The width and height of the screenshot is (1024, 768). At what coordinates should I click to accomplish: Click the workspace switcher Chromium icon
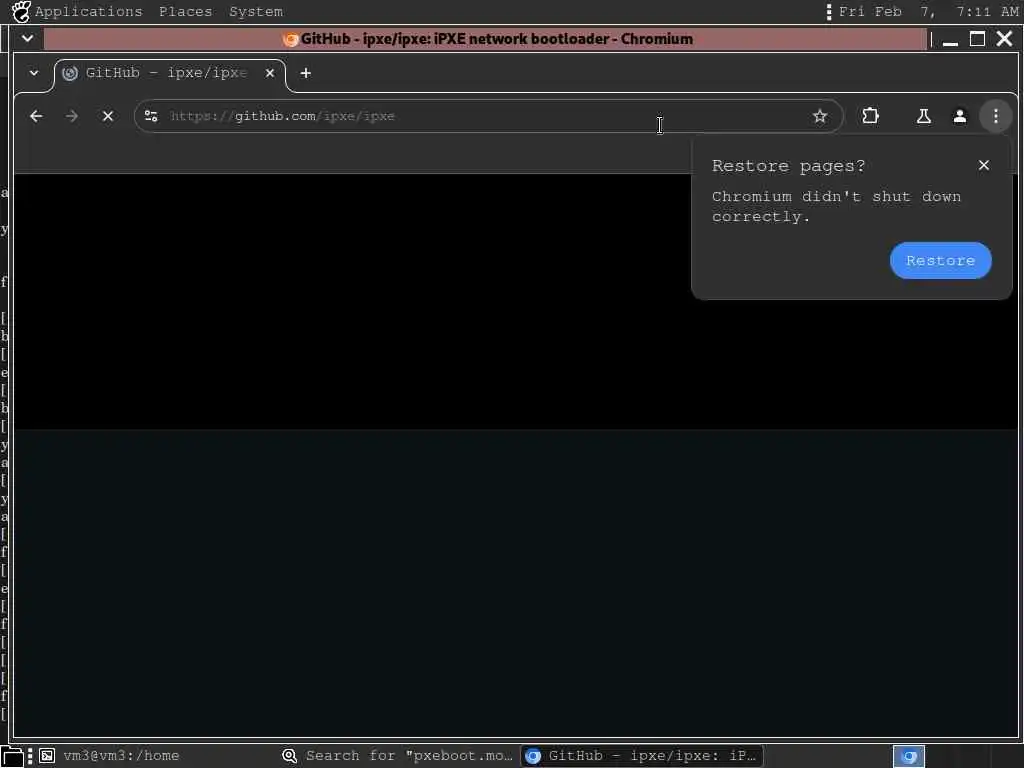(x=908, y=756)
